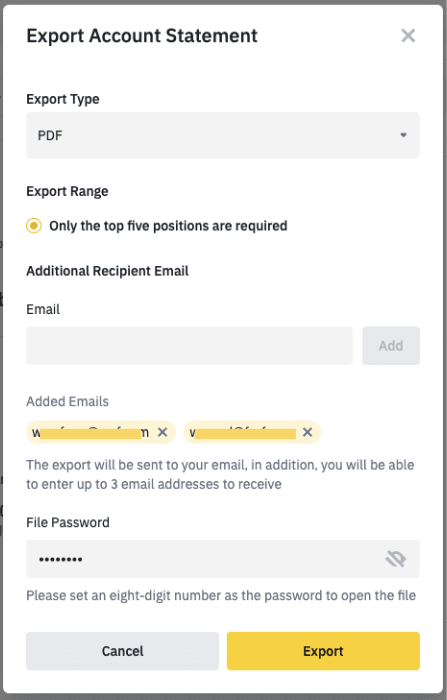Click the eight-digit password hint text
447x700 pixels.
pyautogui.click(x=221, y=596)
